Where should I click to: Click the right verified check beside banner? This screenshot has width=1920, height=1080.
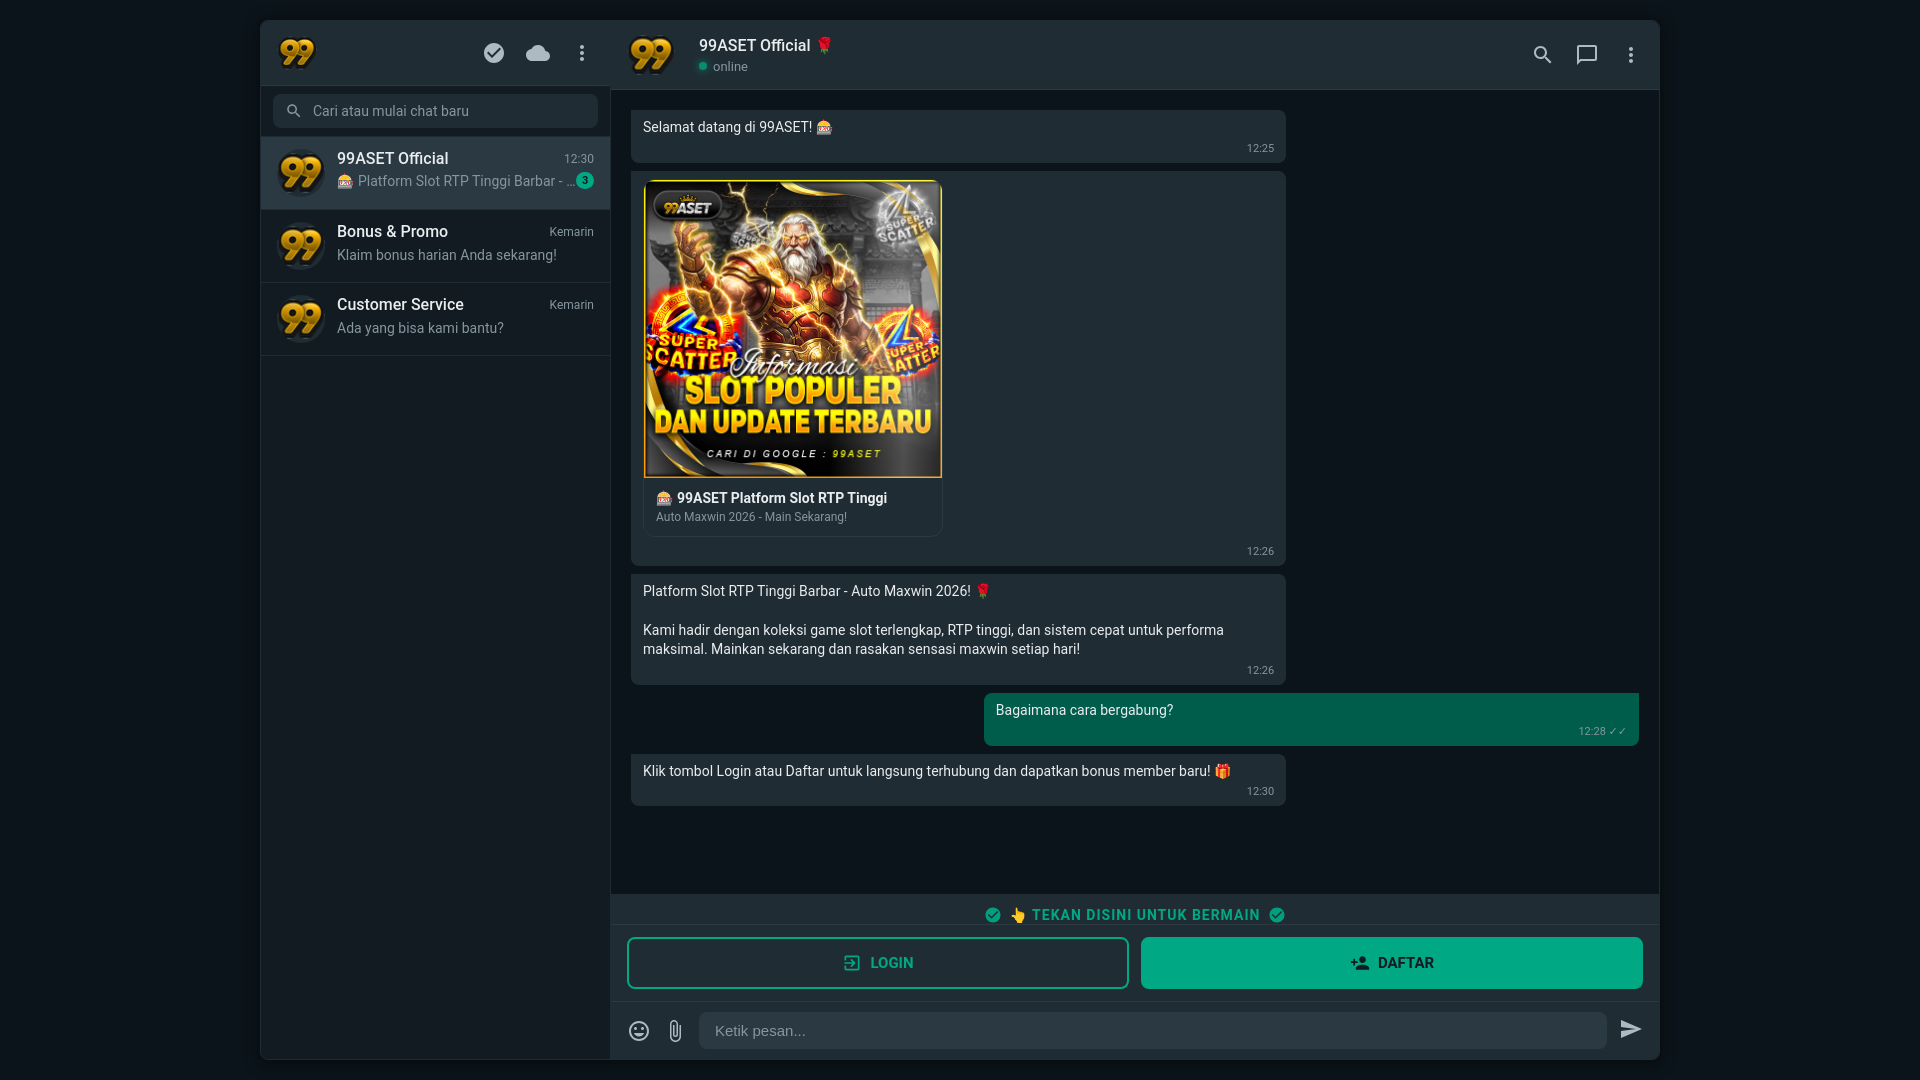coord(1277,915)
